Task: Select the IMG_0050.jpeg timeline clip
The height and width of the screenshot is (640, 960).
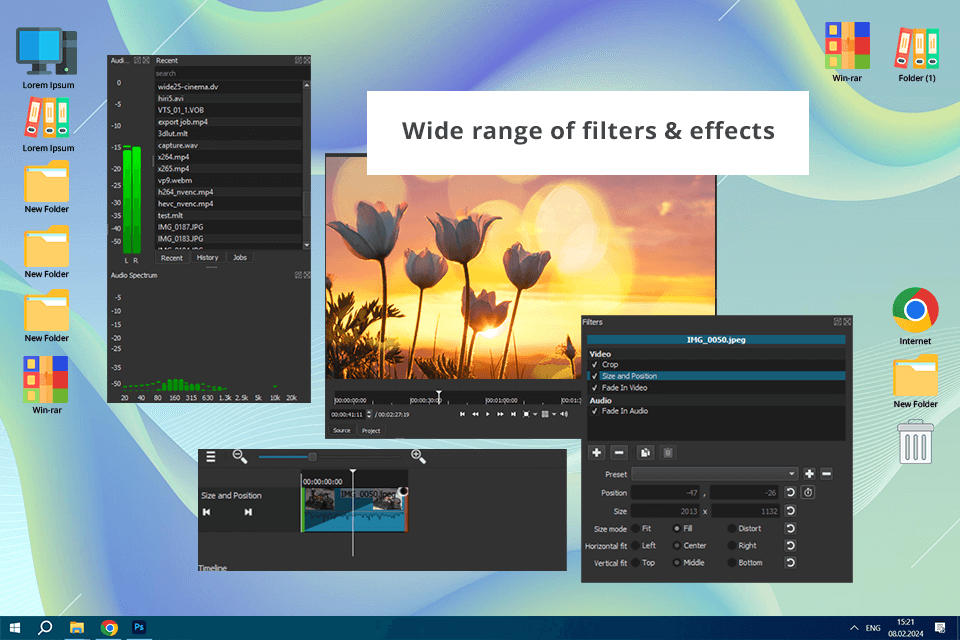Action: pyautogui.click(x=354, y=510)
